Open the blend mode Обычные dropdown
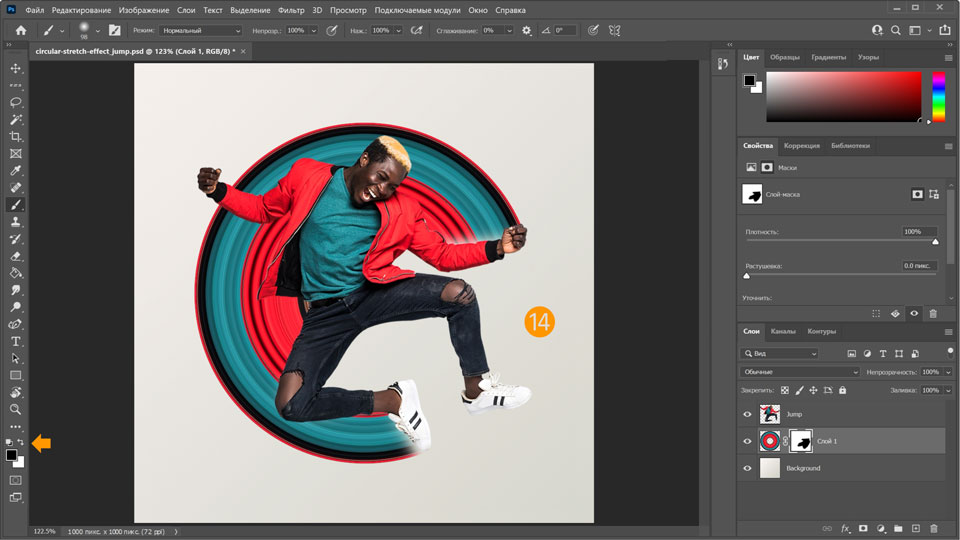 (797, 372)
